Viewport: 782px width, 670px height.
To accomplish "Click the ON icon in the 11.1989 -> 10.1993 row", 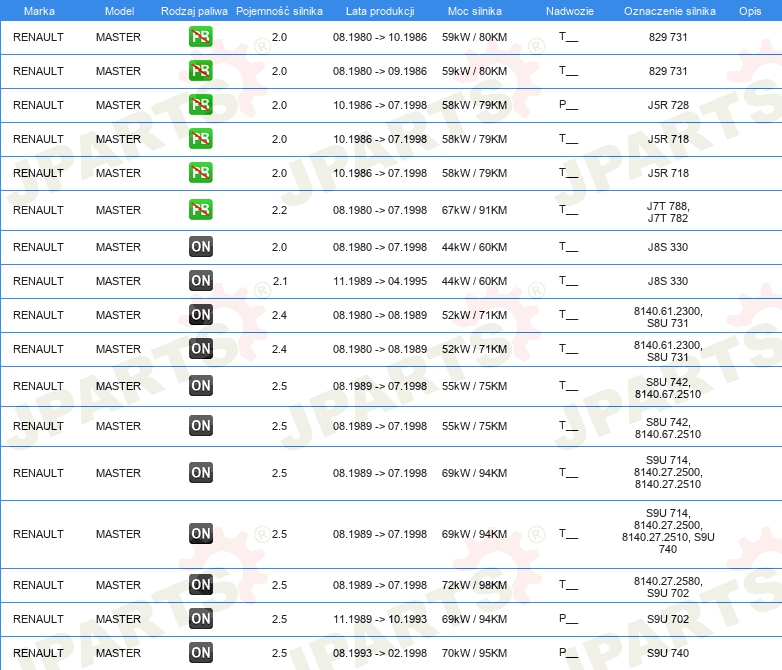I will pos(200,618).
